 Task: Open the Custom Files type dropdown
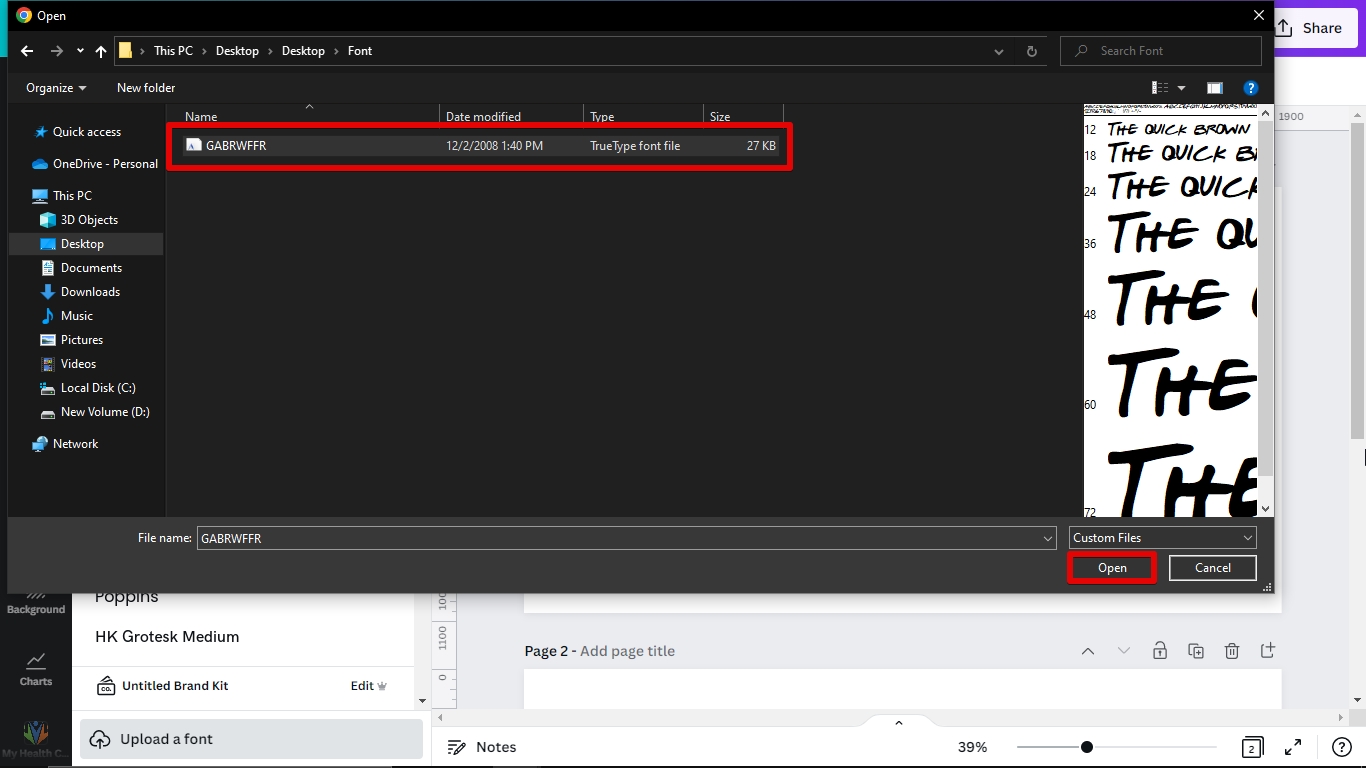tap(1163, 538)
